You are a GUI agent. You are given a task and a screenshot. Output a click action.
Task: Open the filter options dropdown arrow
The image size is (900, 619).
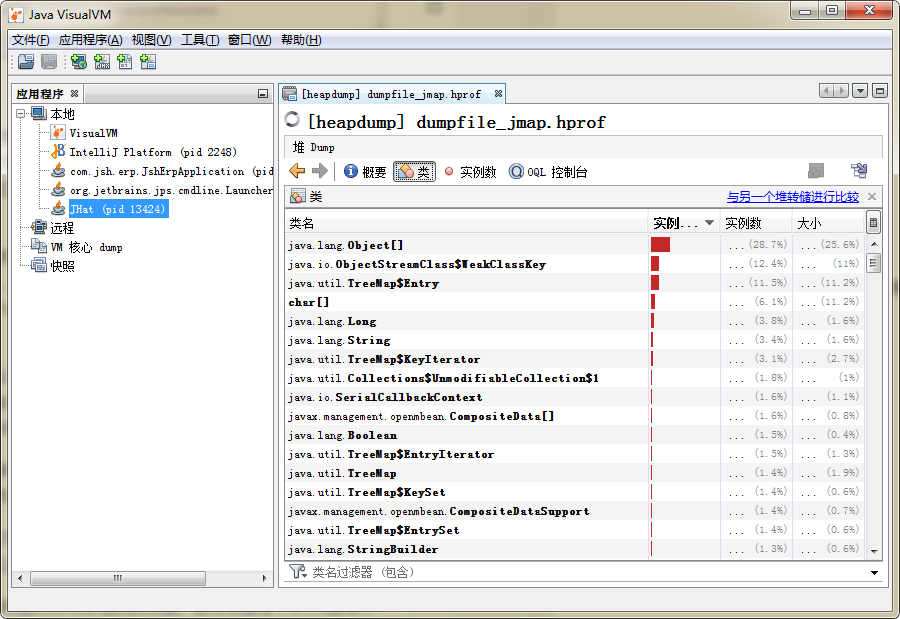[x=874, y=572]
